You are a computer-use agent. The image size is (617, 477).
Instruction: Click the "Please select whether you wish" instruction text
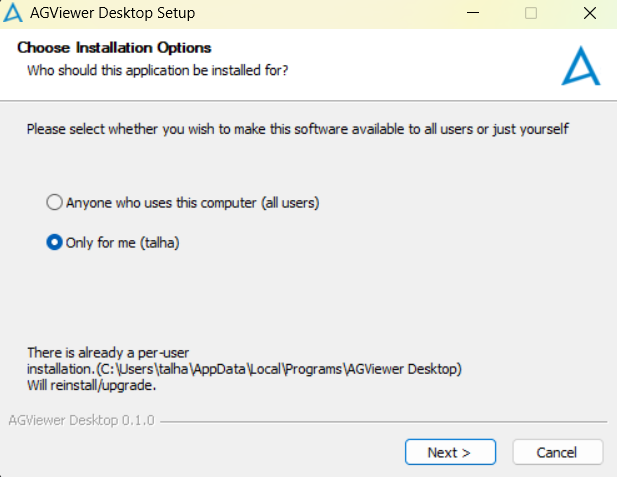click(298, 129)
